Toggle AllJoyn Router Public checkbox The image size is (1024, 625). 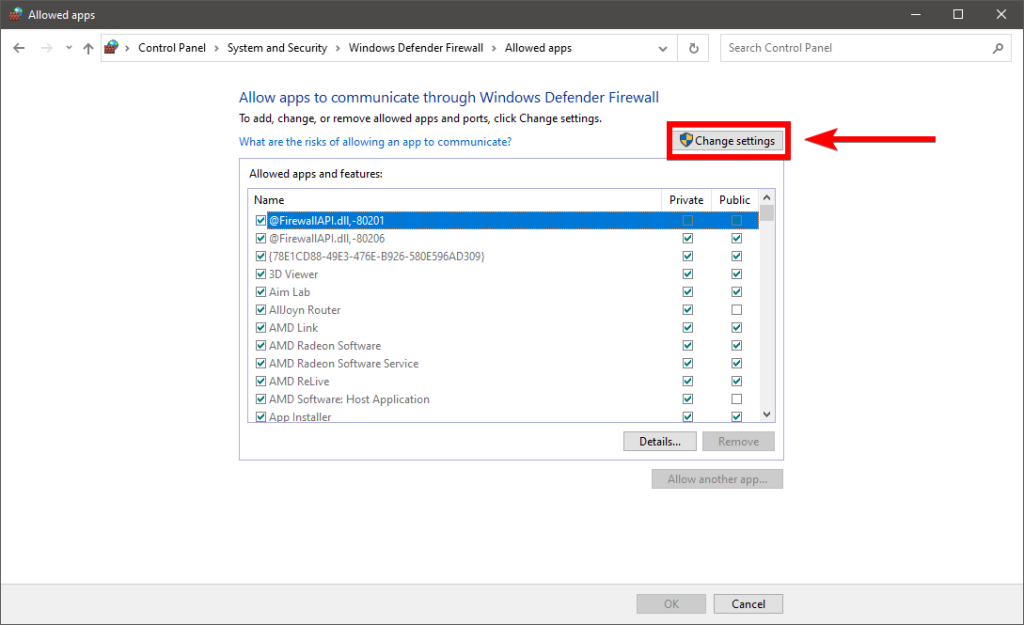pos(737,310)
